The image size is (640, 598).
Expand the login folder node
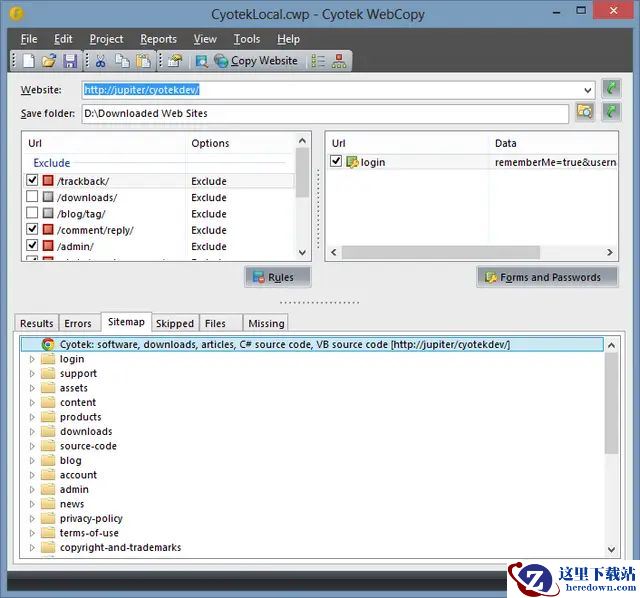pos(32,360)
